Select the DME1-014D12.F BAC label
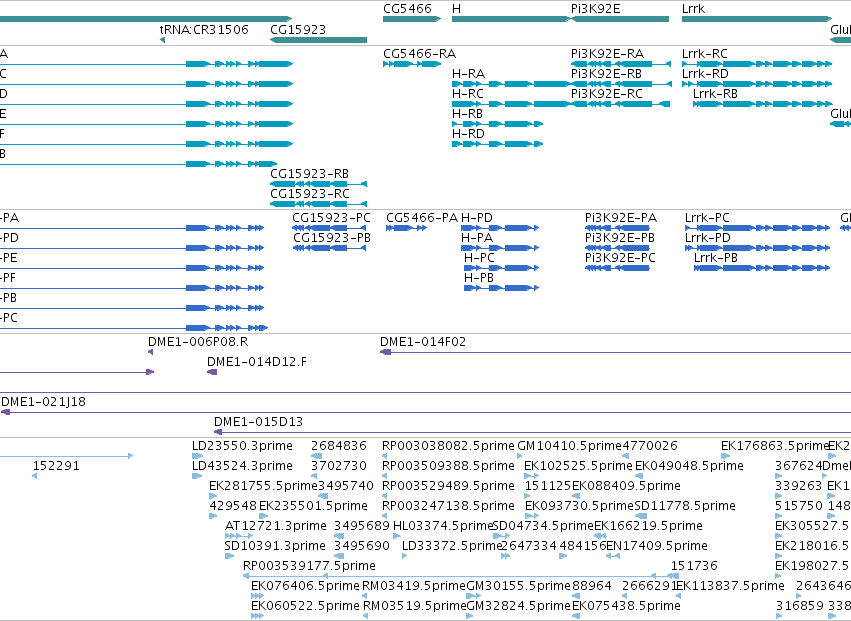This screenshot has width=851, height=621. pyautogui.click(x=257, y=362)
